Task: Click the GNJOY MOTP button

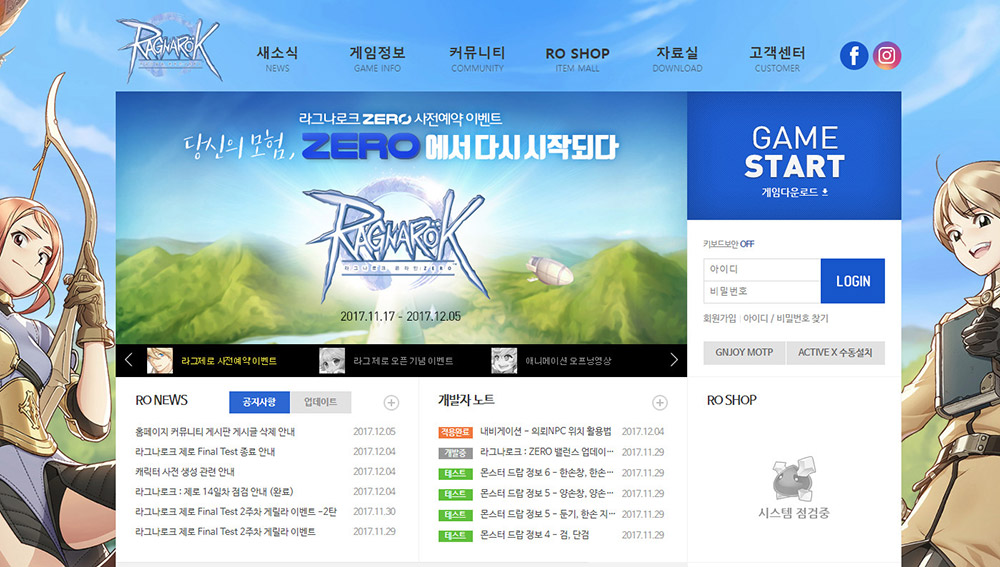Action: 744,353
